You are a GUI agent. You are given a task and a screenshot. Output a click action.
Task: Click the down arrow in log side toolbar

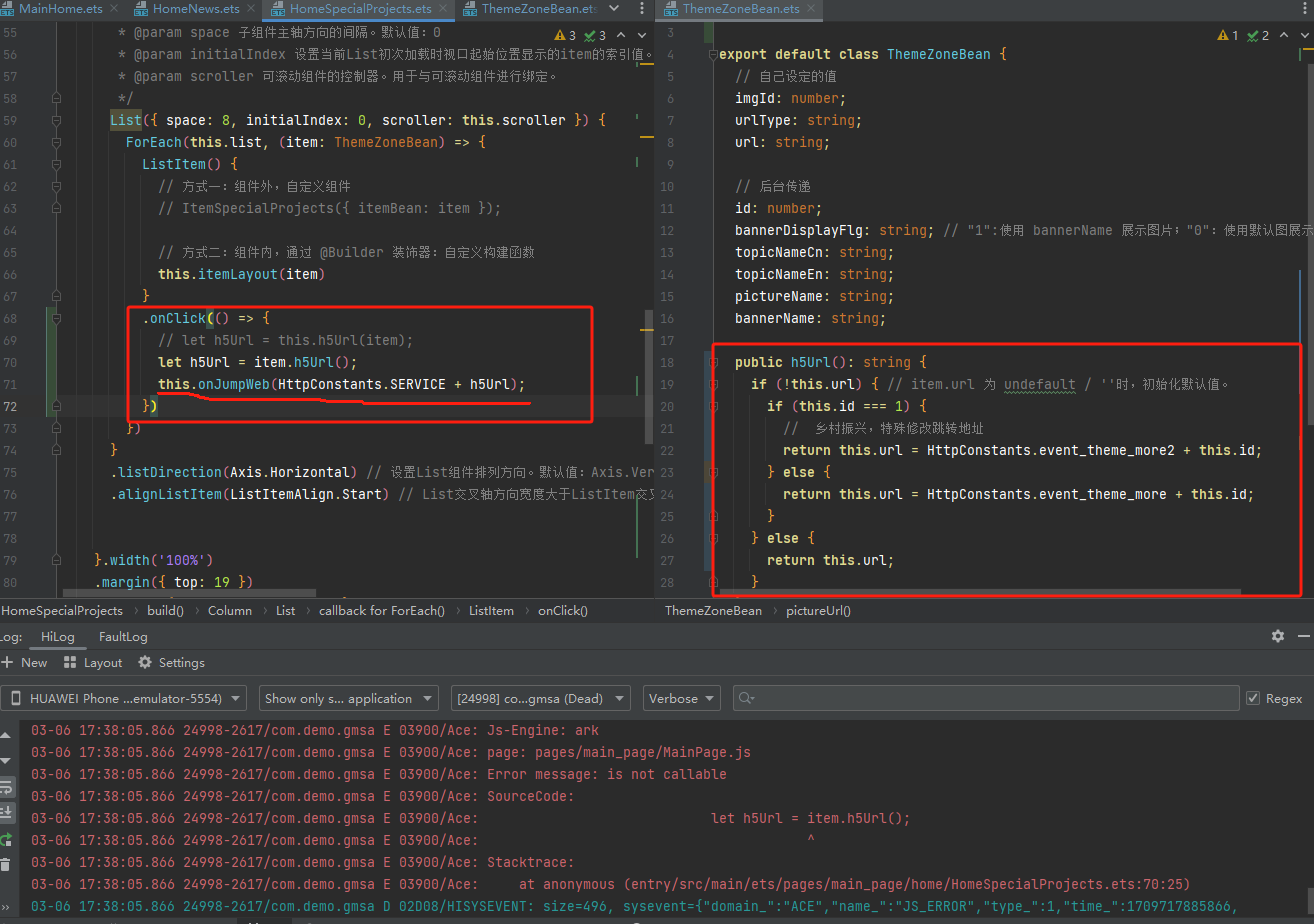(x=7, y=761)
